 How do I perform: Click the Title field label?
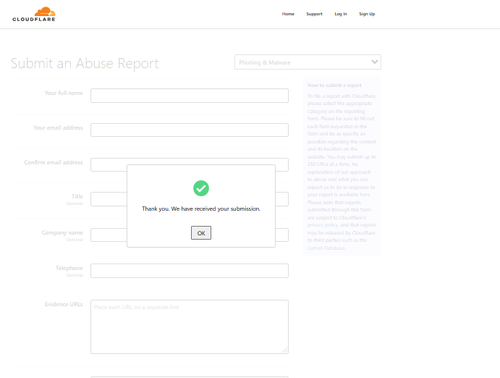[77, 196]
